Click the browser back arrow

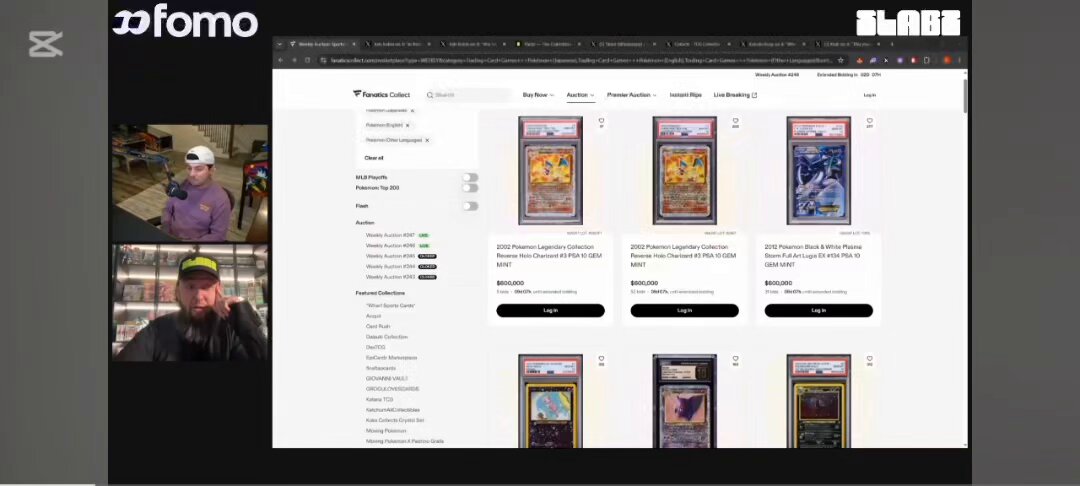tap(280, 60)
